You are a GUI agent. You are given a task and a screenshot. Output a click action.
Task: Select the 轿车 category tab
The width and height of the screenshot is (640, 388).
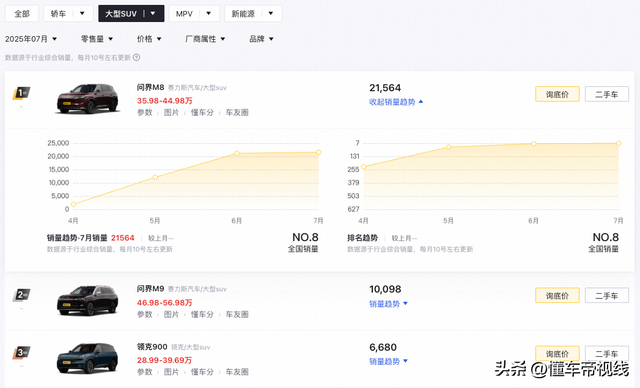click(x=58, y=13)
